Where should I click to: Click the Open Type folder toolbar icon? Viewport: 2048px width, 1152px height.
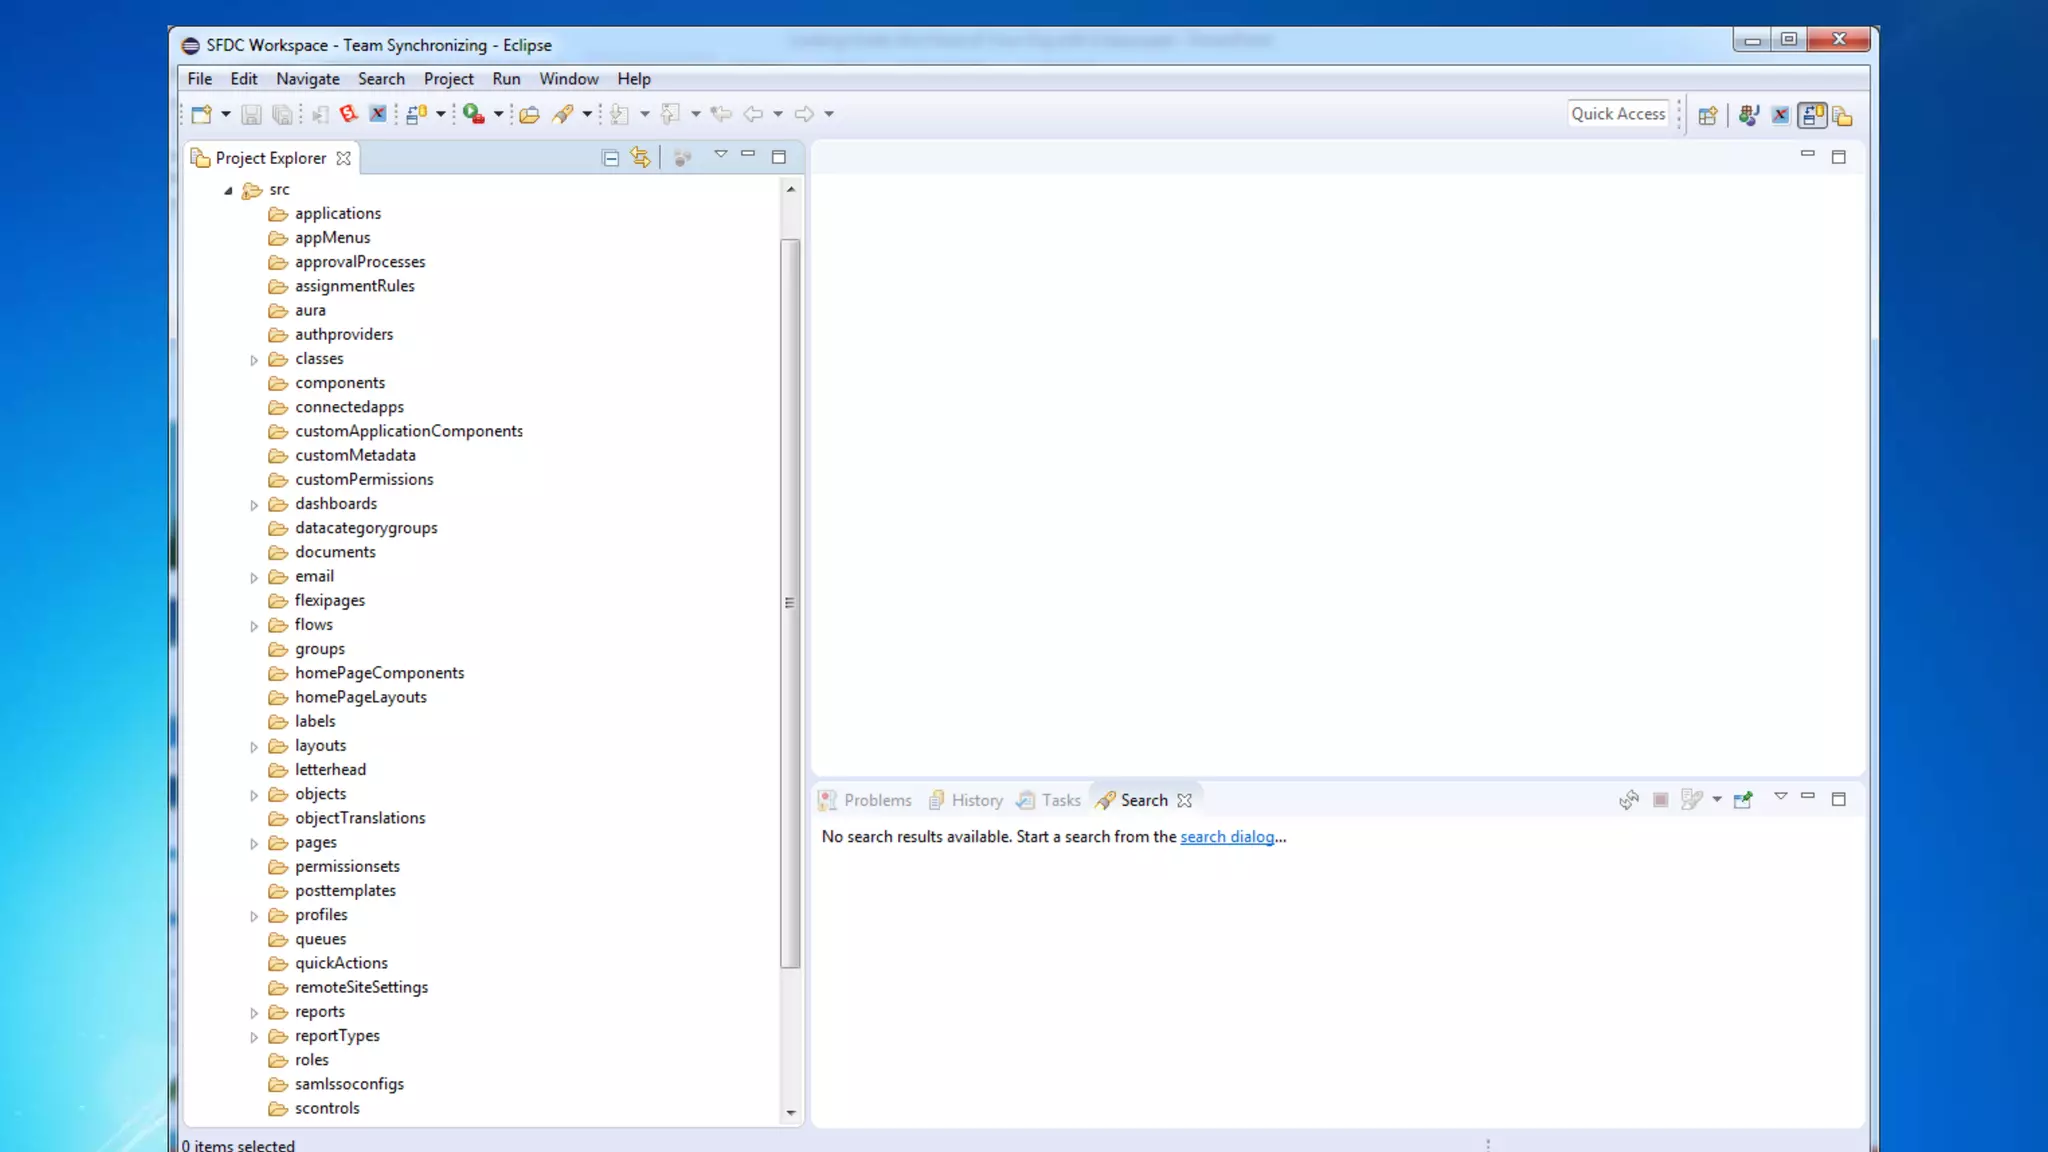[530, 114]
